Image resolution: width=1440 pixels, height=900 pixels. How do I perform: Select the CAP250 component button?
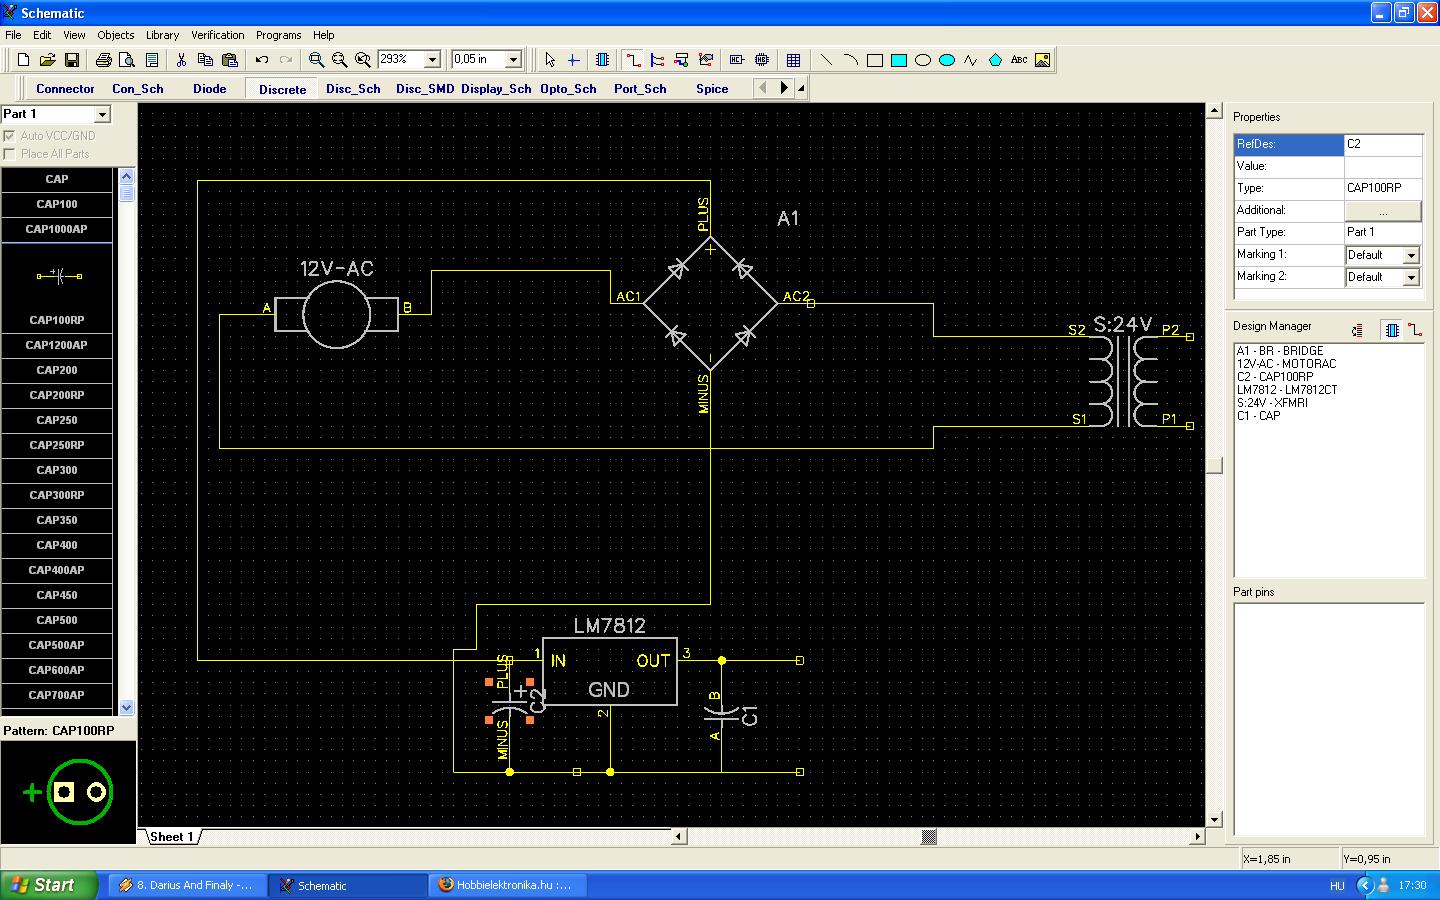point(57,420)
